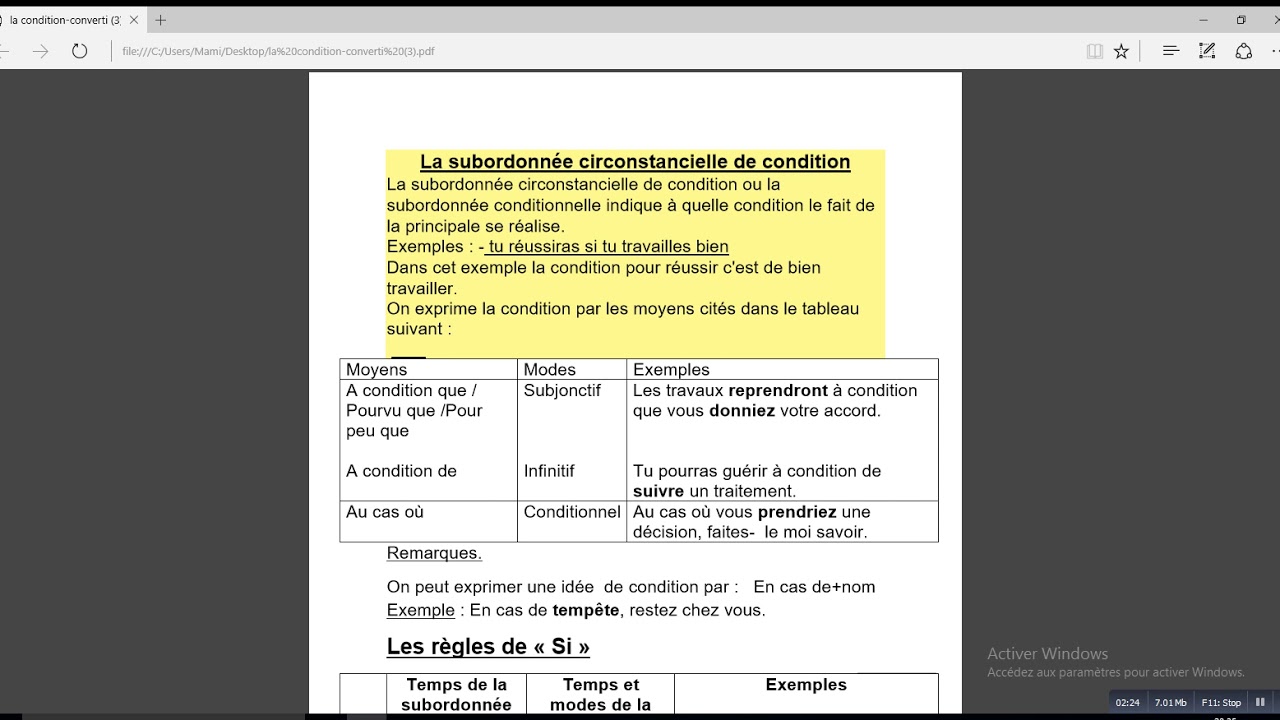Click the Share circles icon
Image resolution: width=1280 pixels, height=720 pixels.
[x=1244, y=51]
